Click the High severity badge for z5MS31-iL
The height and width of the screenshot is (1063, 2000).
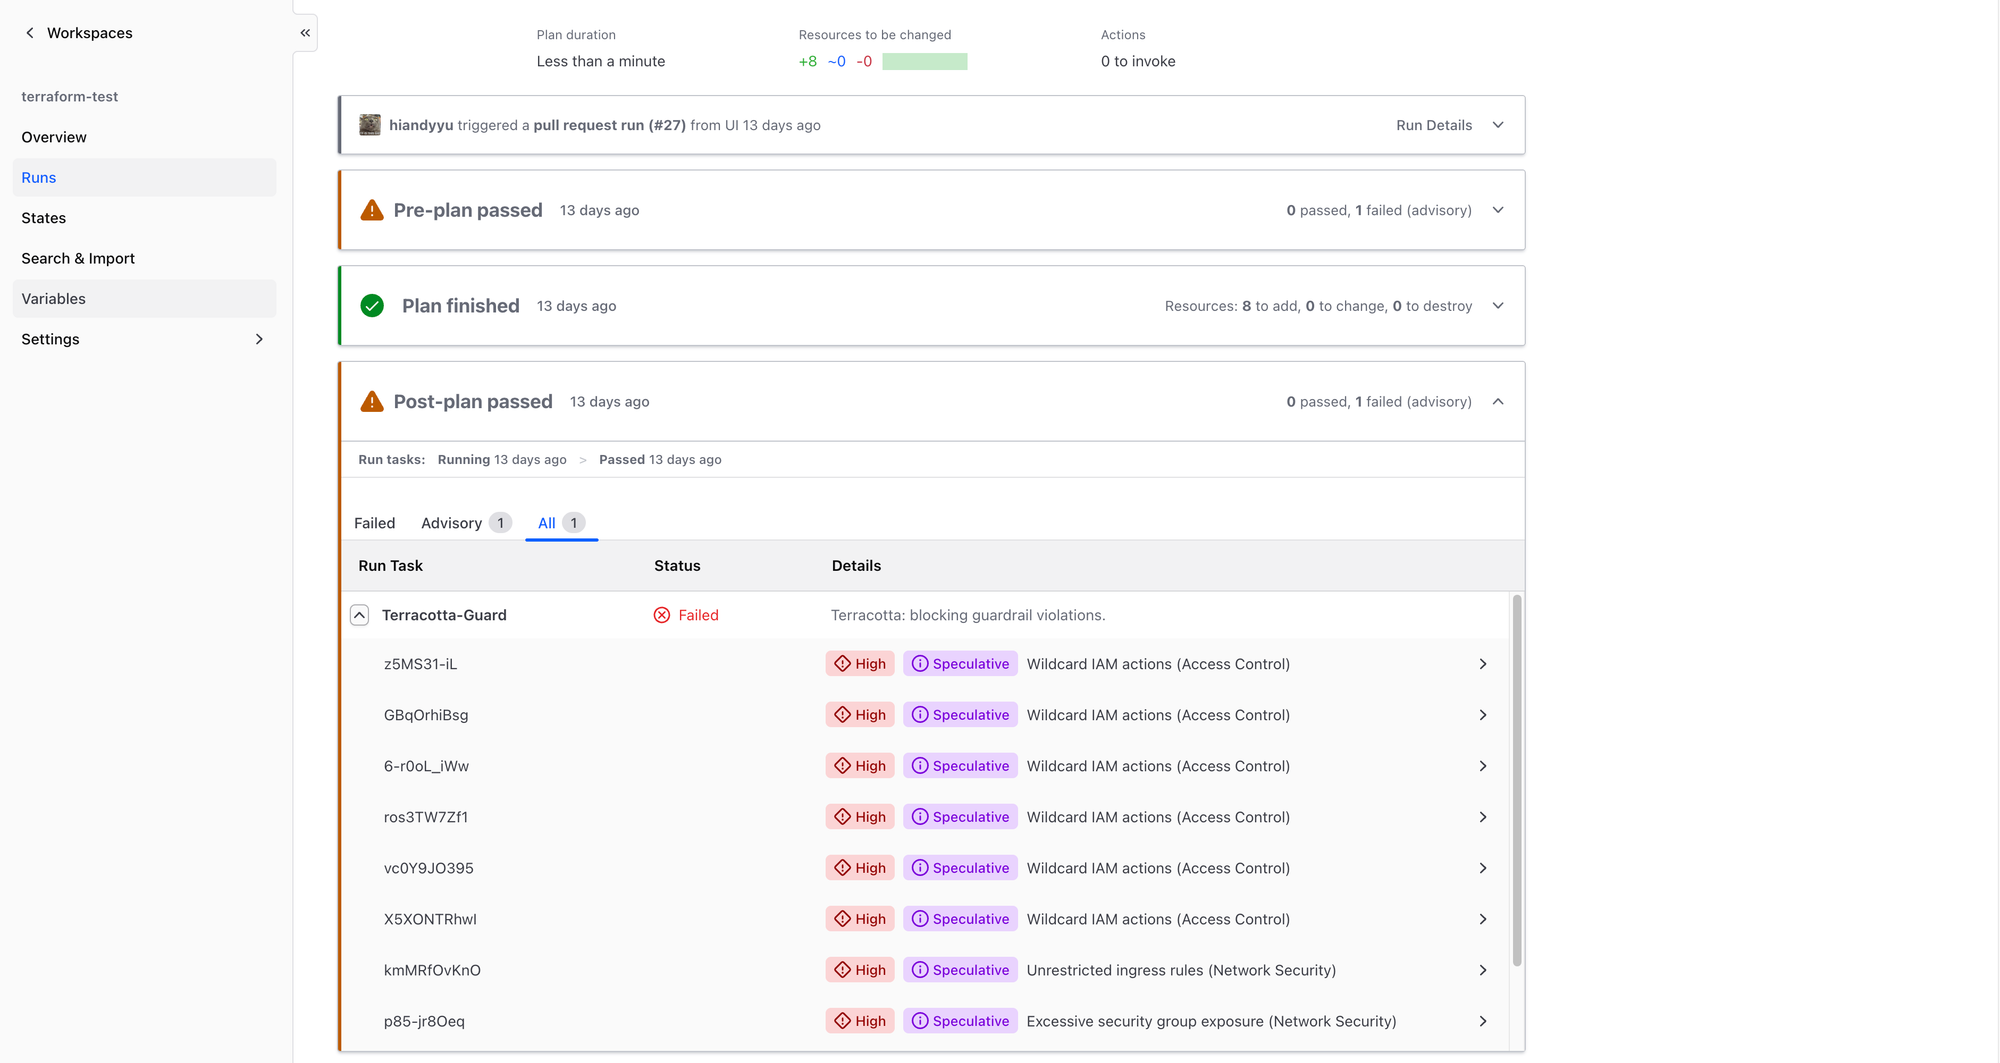[860, 664]
